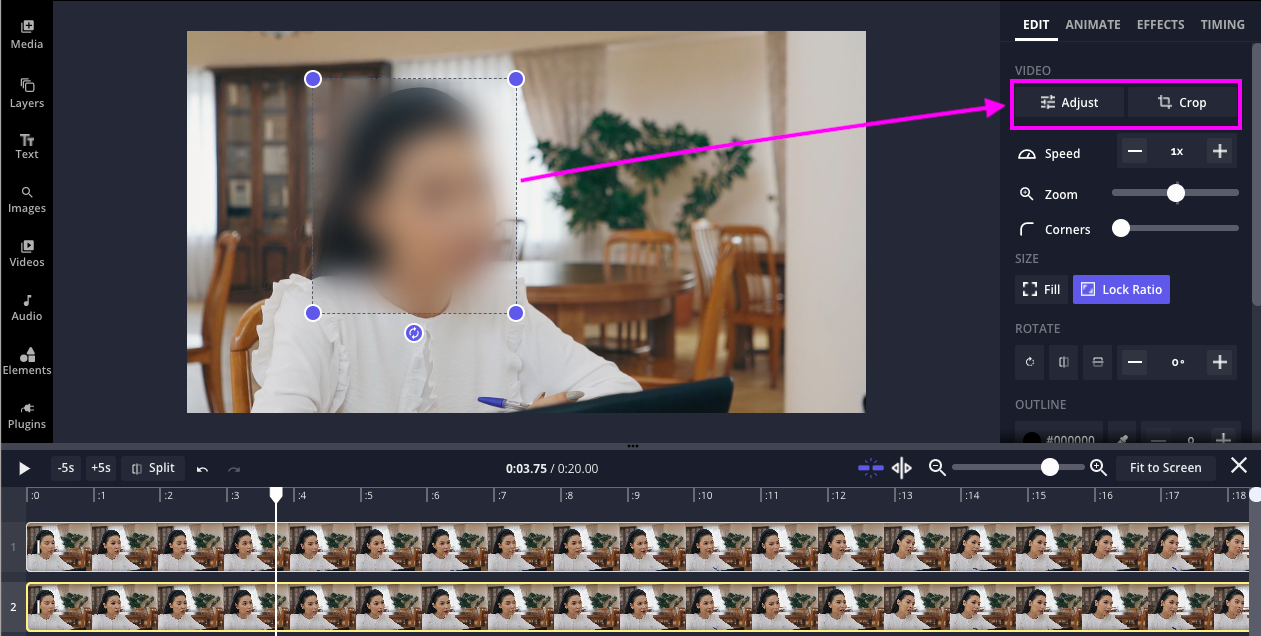Open the Layers panel

tap(27, 93)
